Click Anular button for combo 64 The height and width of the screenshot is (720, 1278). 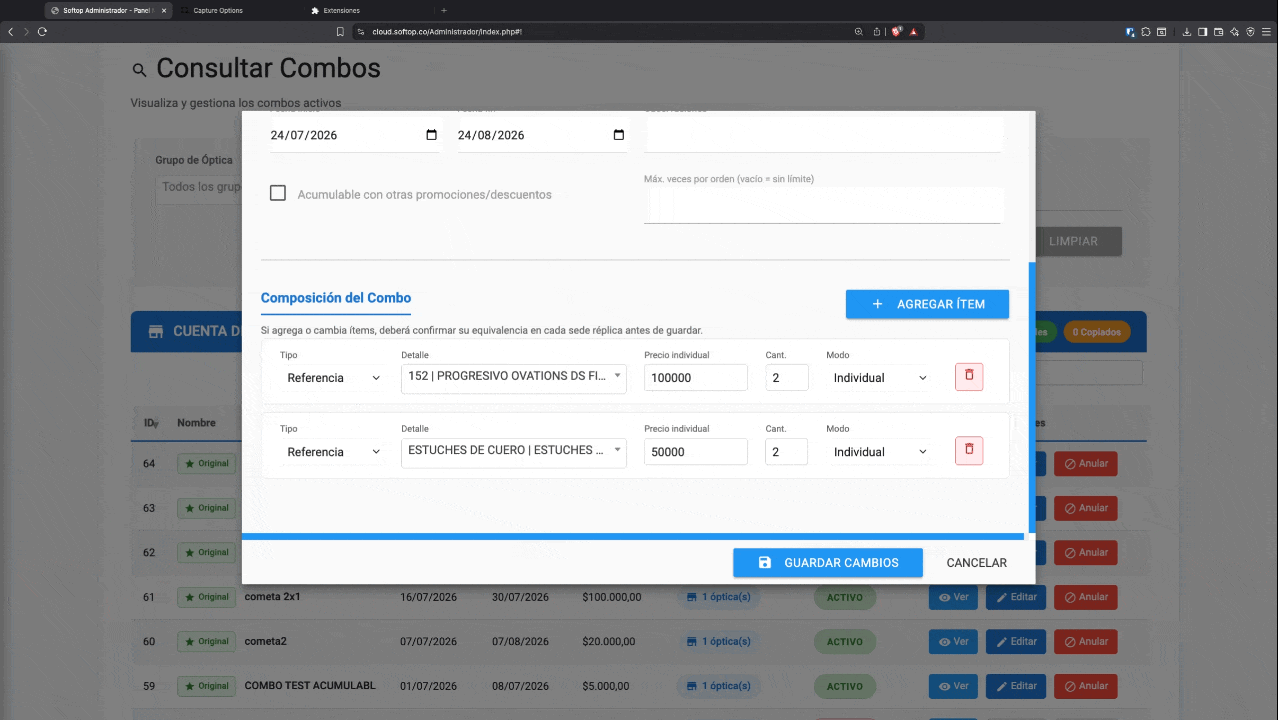(1085, 464)
